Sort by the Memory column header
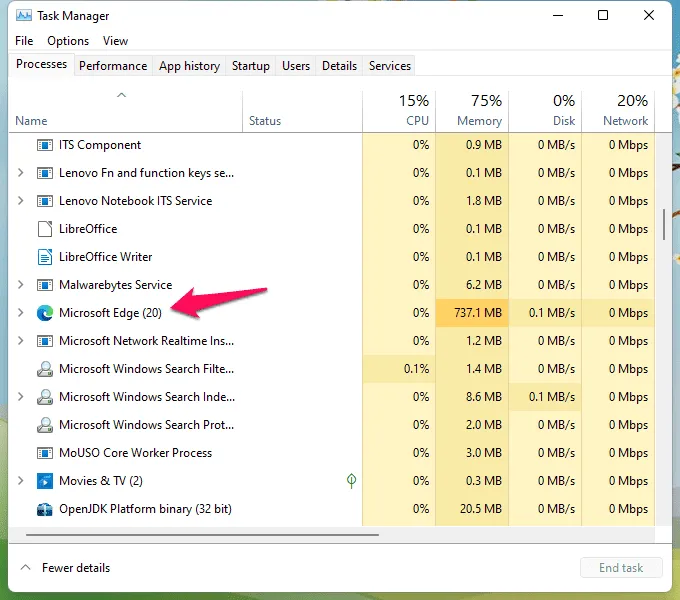This screenshot has width=680, height=600. point(472,111)
